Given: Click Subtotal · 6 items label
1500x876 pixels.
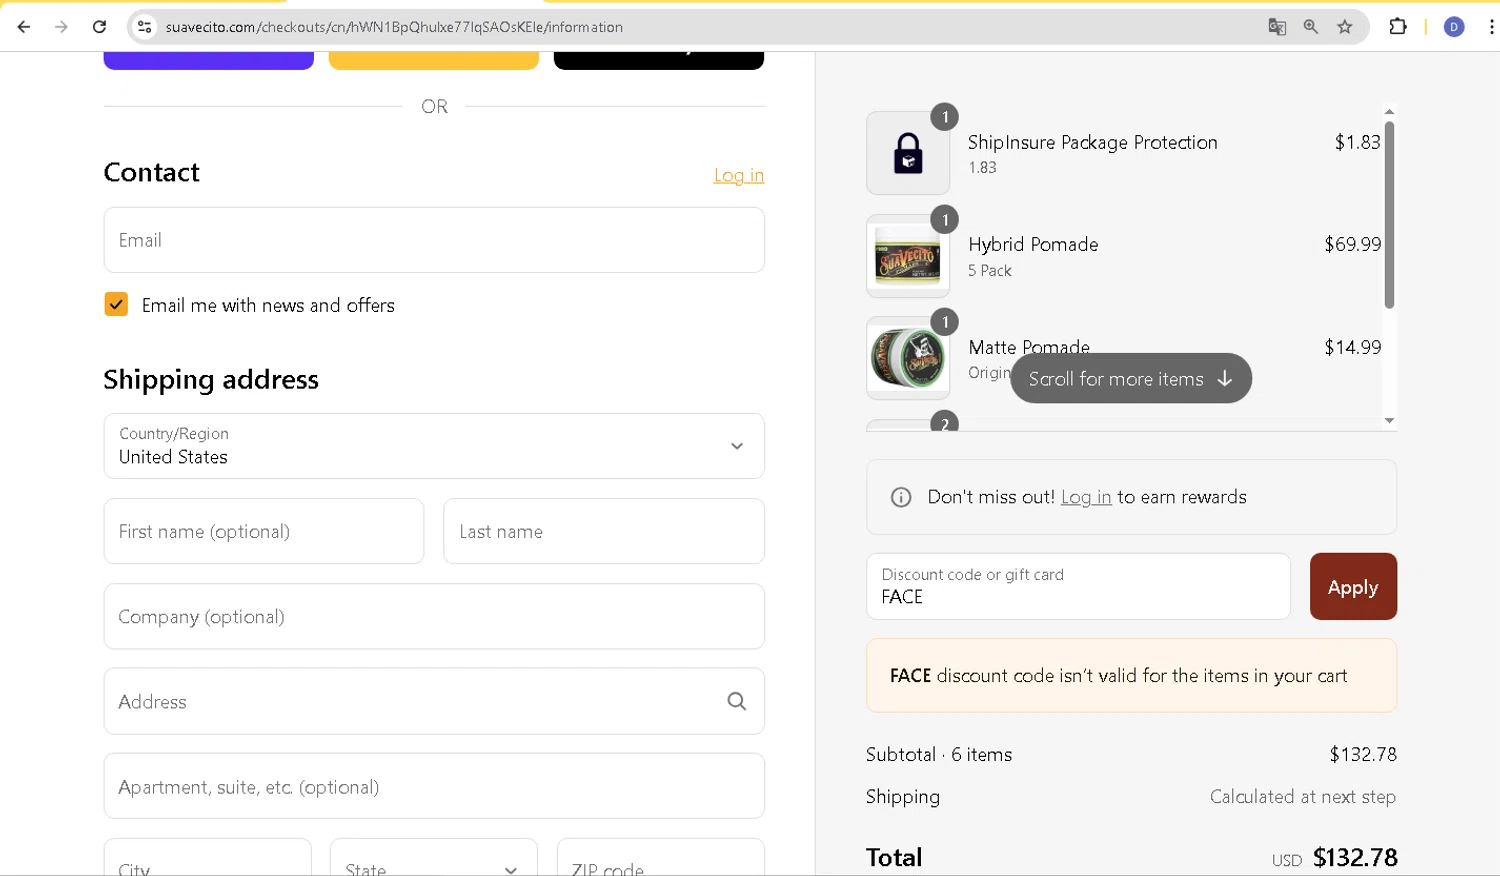Looking at the screenshot, I should (x=939, y=754).
